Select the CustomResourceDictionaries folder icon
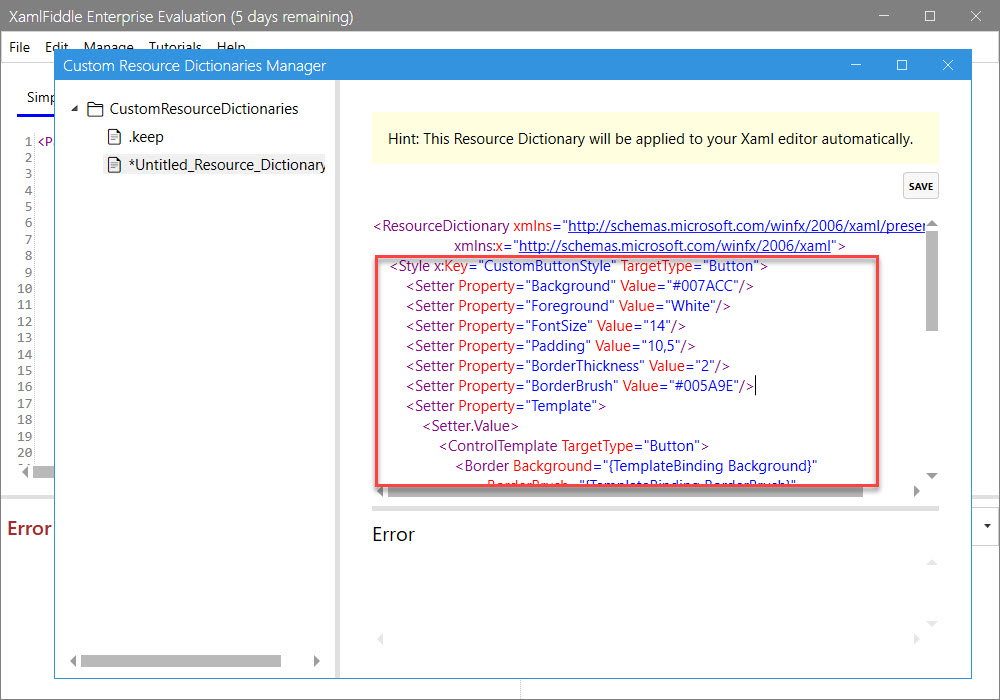 (95, 109)
